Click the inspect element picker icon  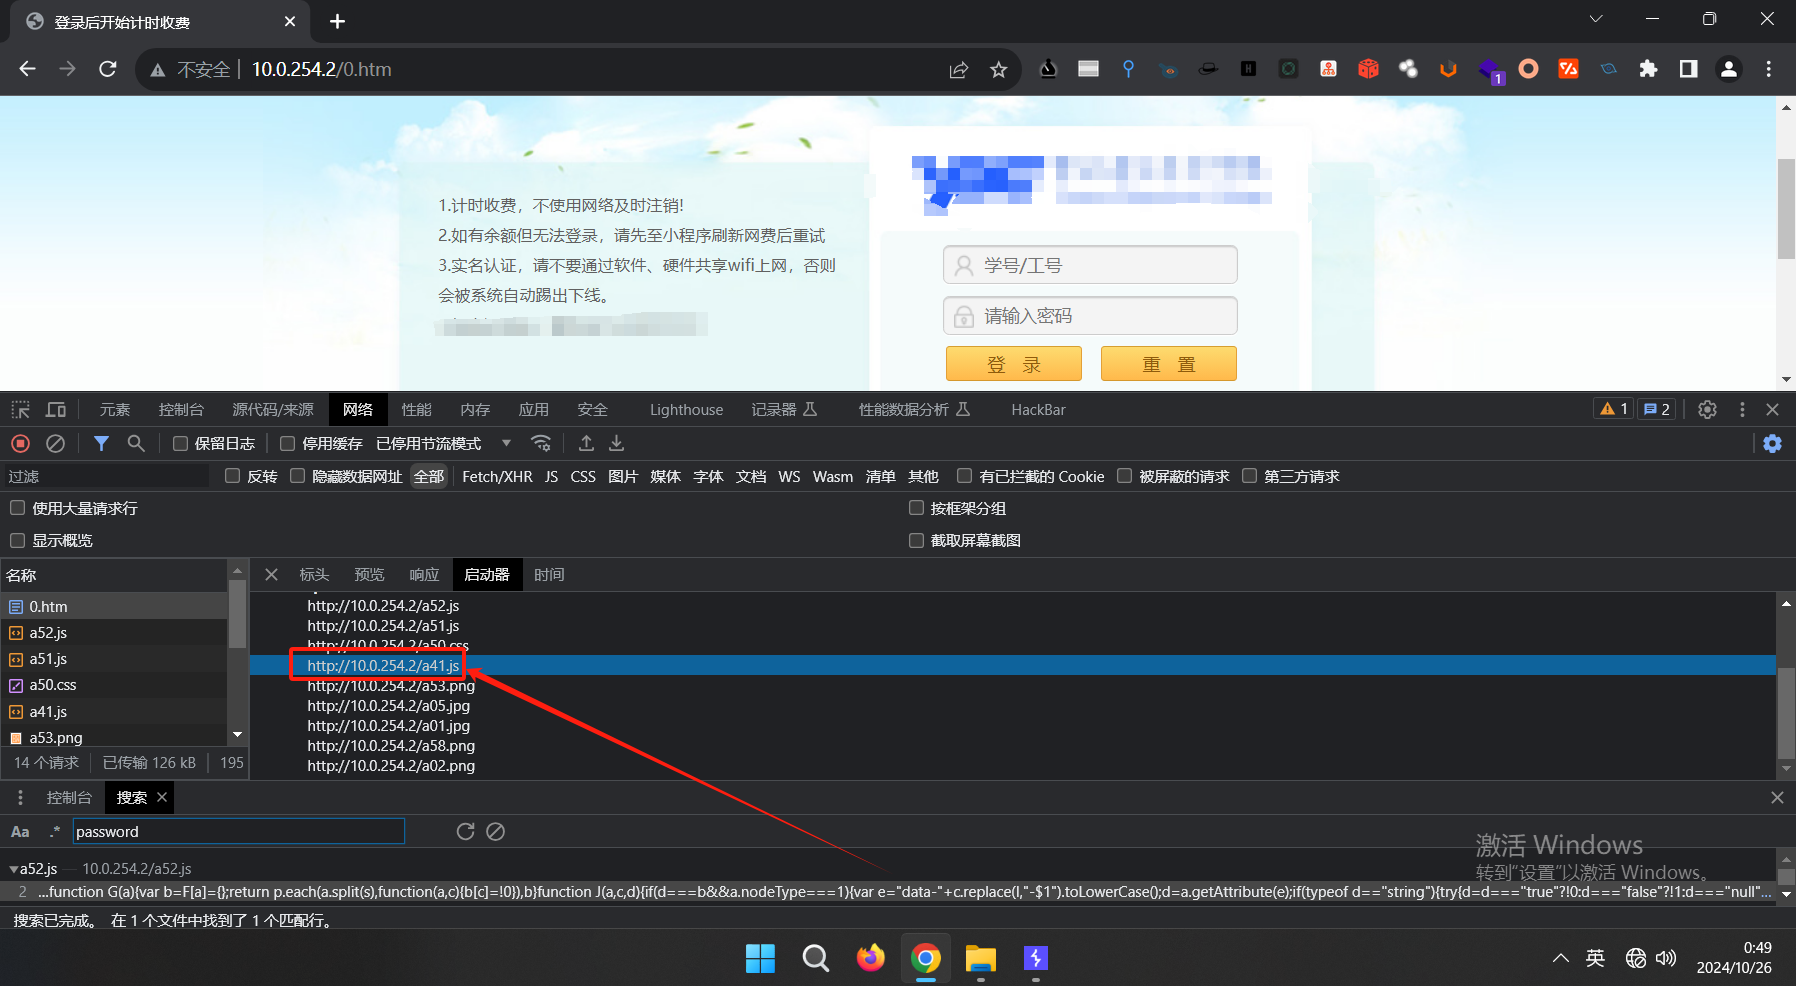click(20, 410)
